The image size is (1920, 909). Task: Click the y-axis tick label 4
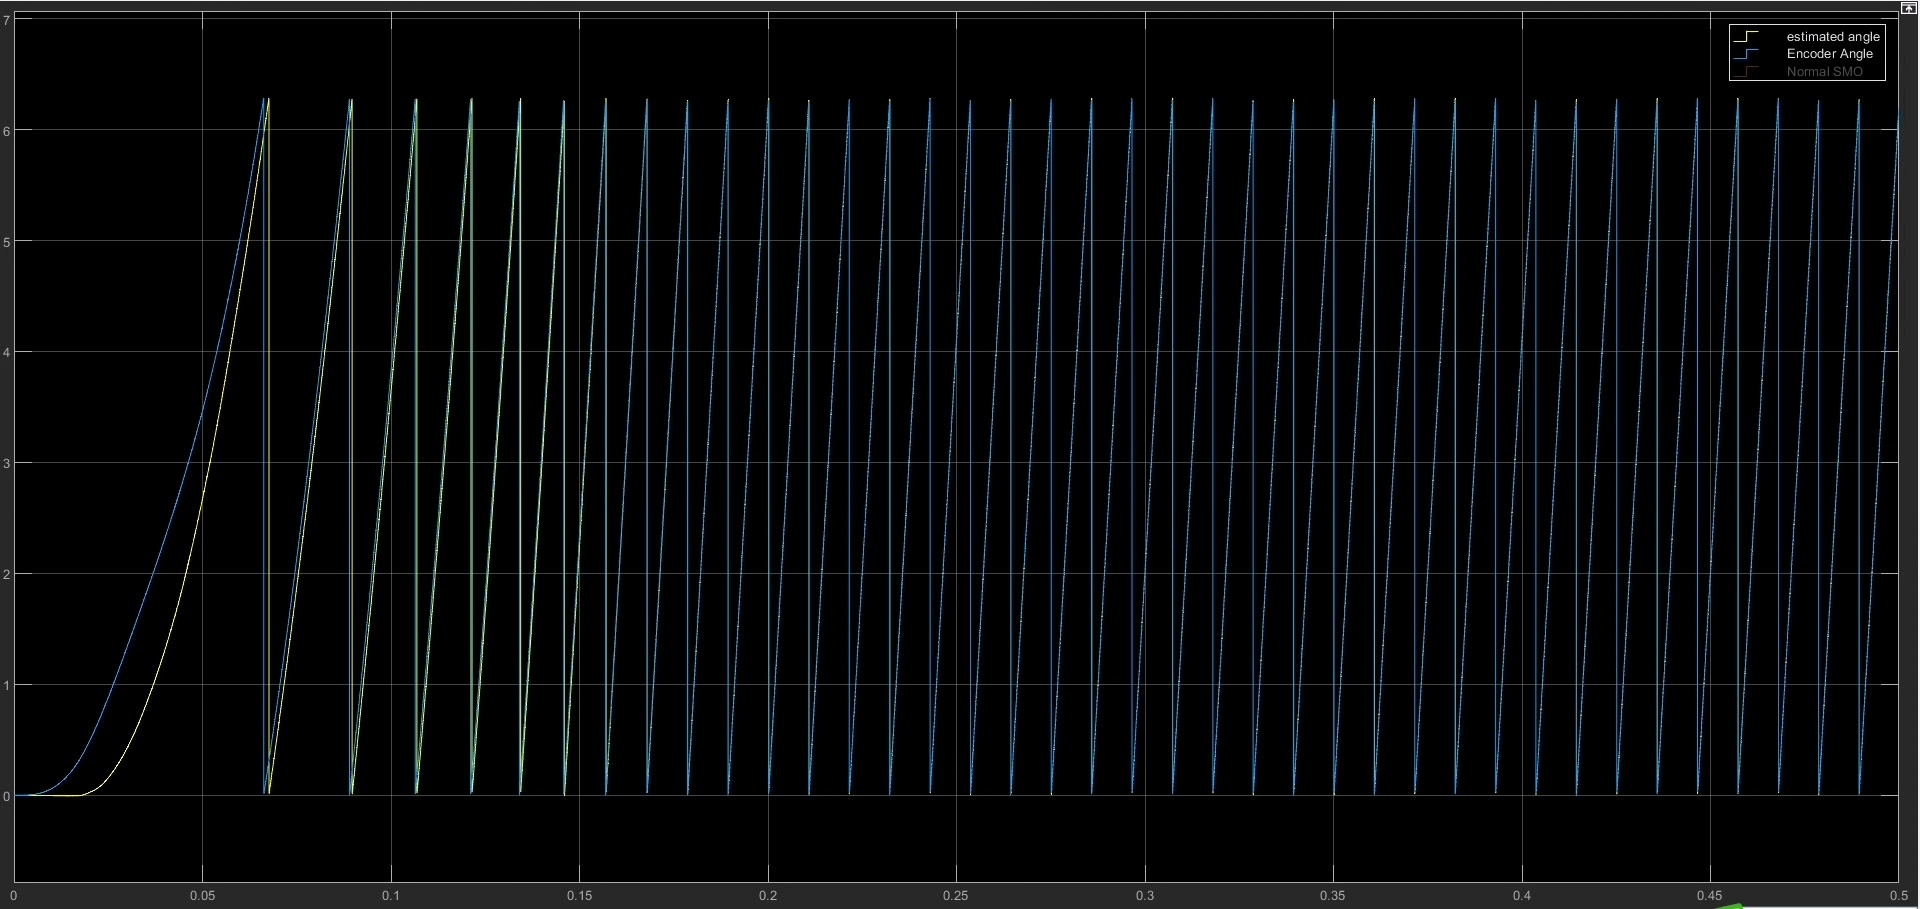click(6, 353)
